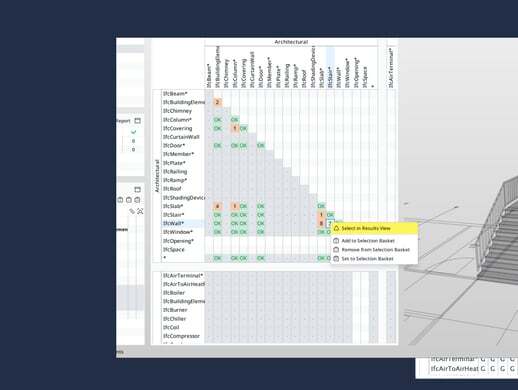The height and width of the screenshot is (390, 518).
Task: Select the IfcColumn* row label
Action: tap(177, 120)
